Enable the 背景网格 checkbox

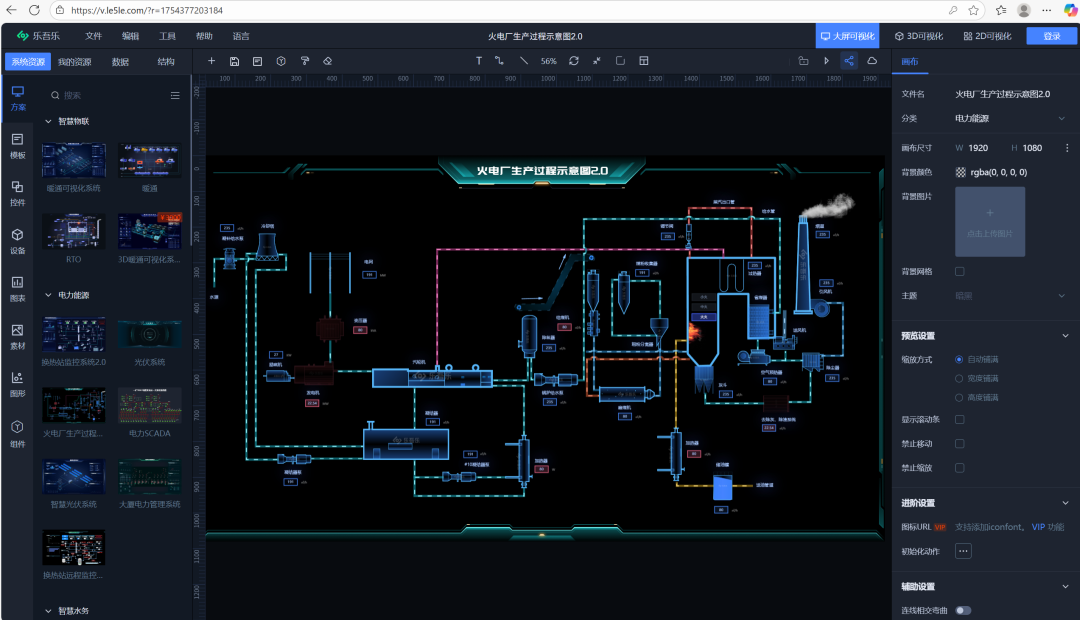tap(959, 271)
